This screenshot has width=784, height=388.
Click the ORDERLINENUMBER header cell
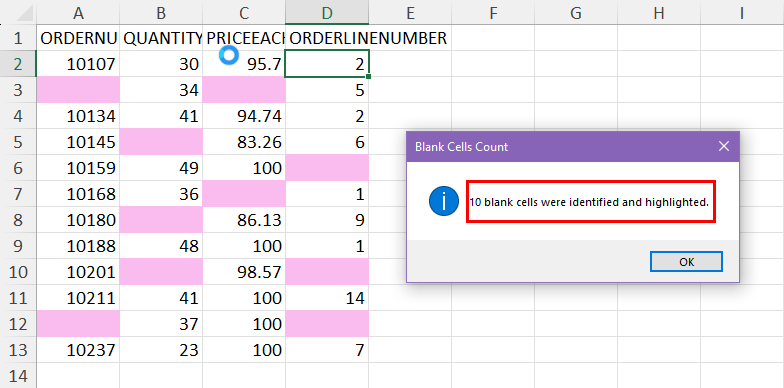coord(327,38)
